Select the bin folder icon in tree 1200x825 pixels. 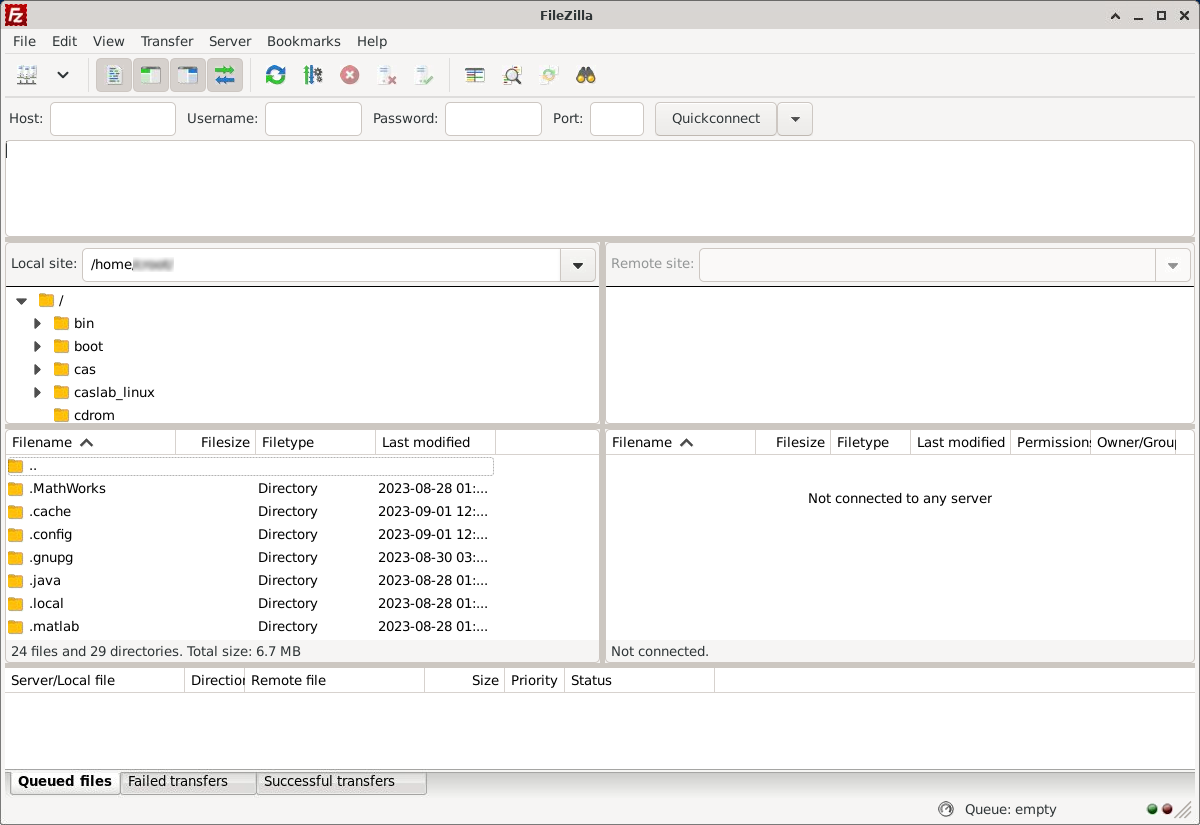(62, 323)
